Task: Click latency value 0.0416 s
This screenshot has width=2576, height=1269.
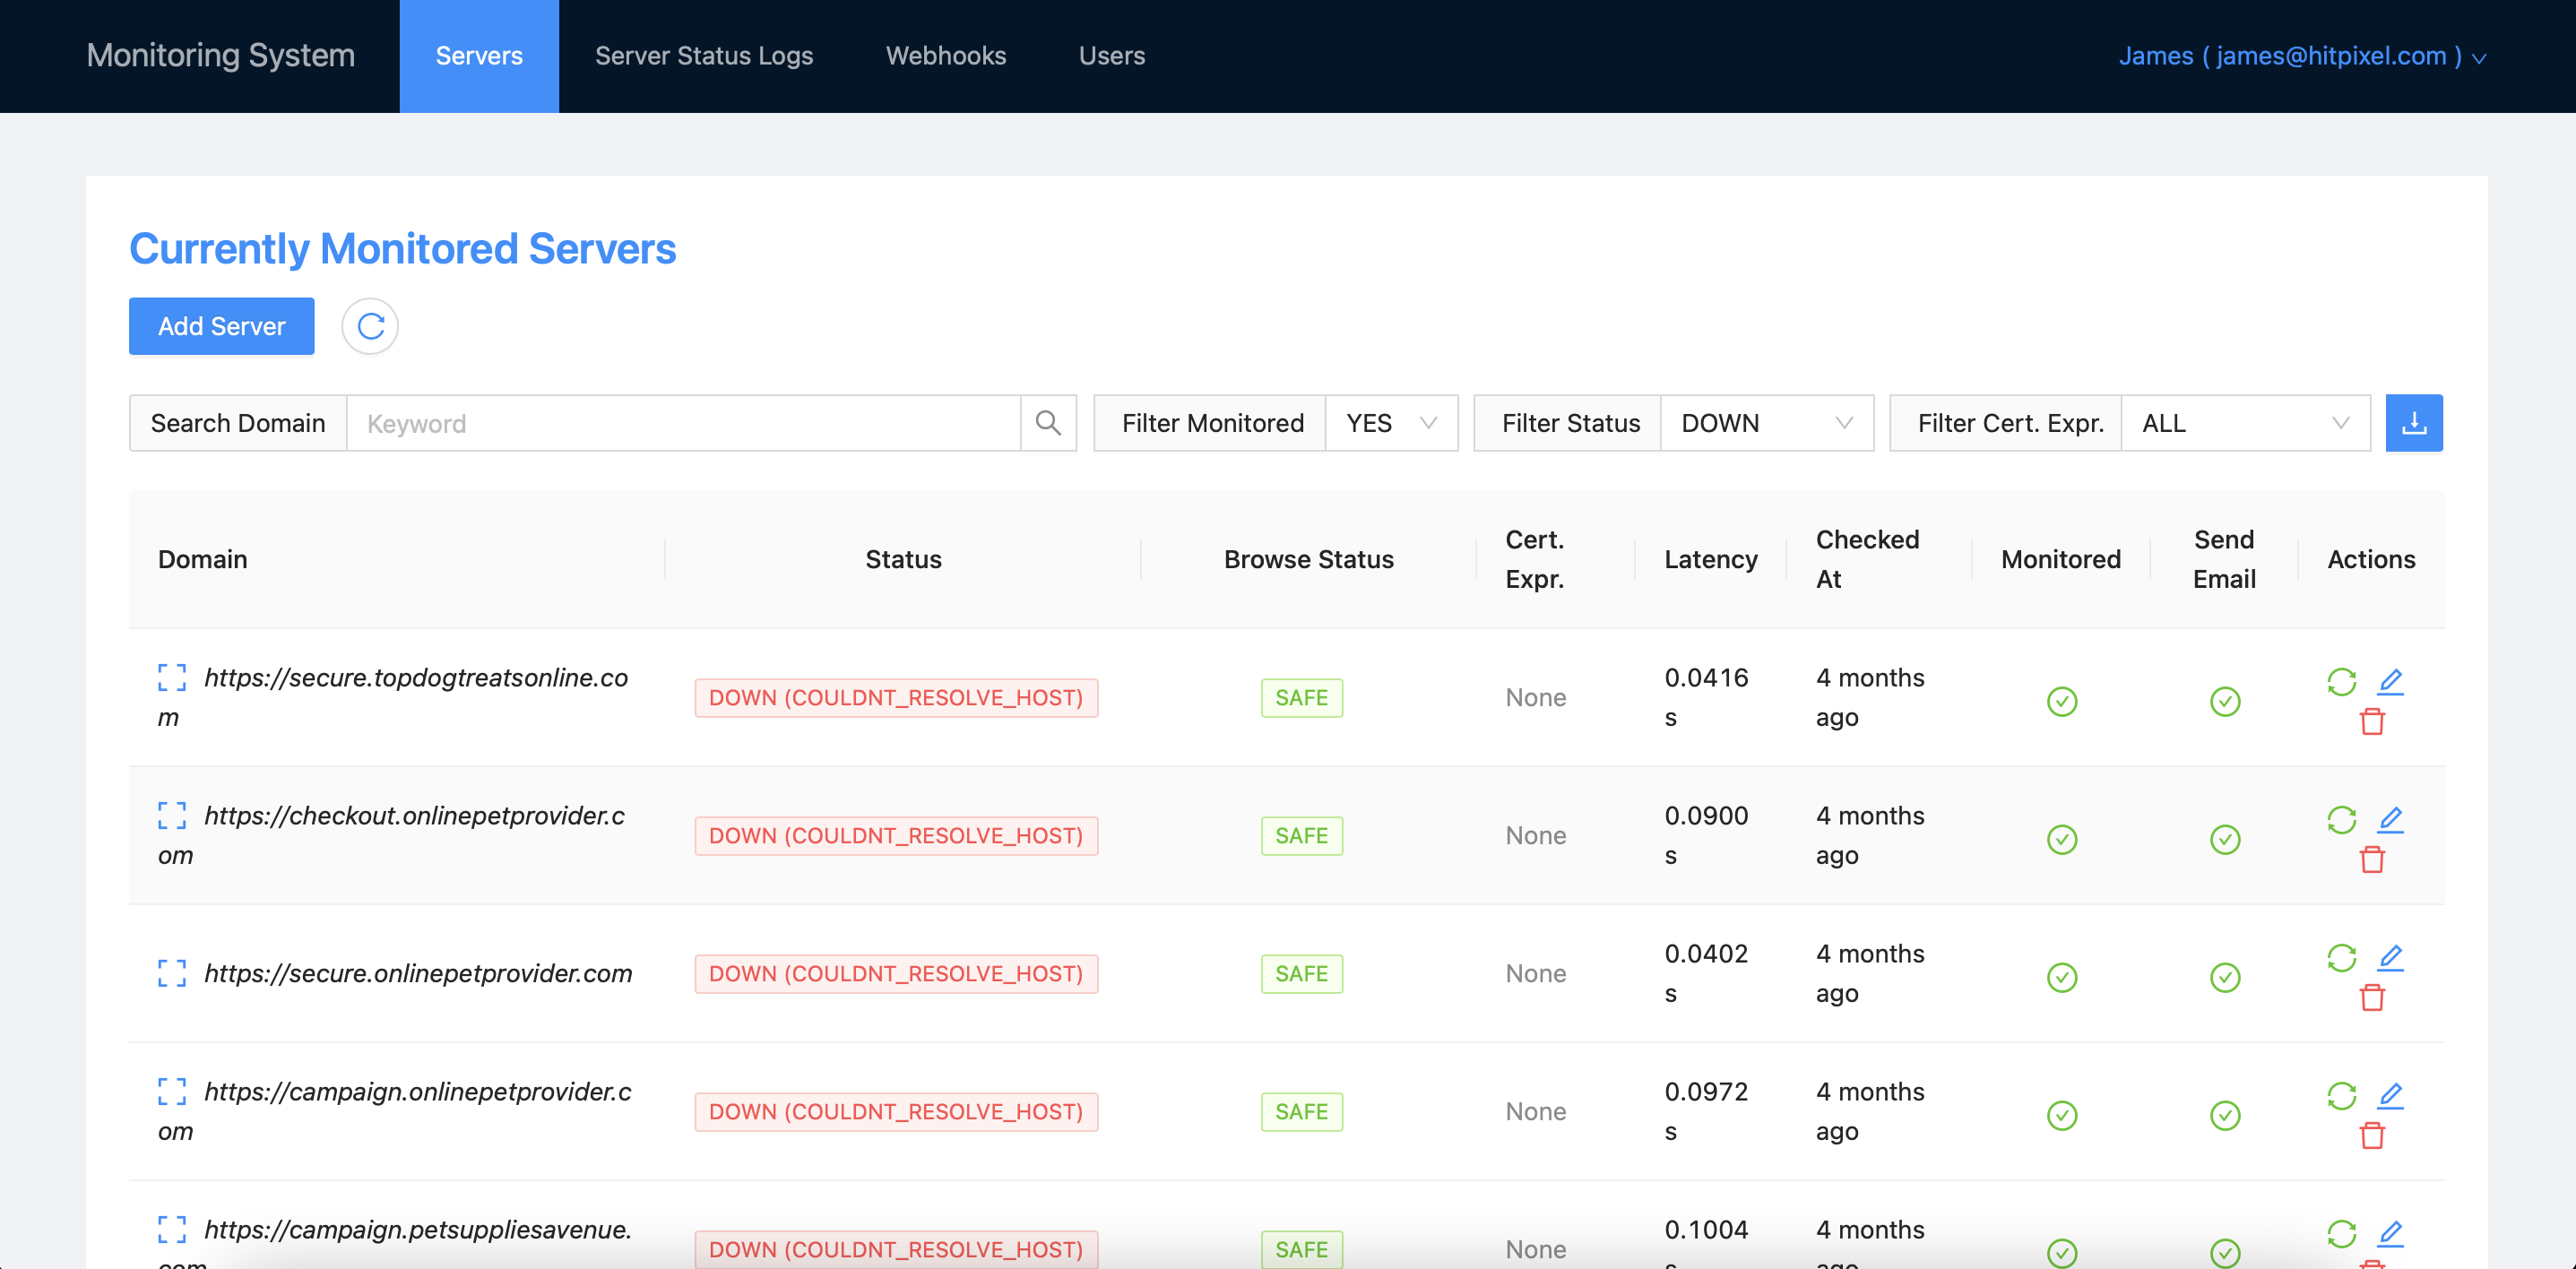Action: pos(1706,697)
